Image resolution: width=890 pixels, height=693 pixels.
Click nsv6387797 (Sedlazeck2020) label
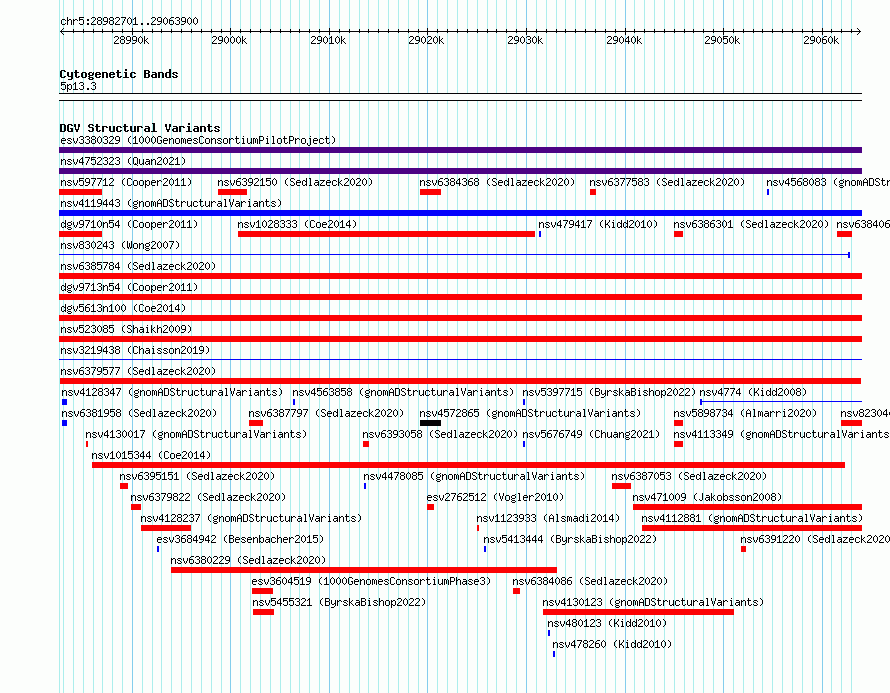pyautogui.click(x=326, y=413)
